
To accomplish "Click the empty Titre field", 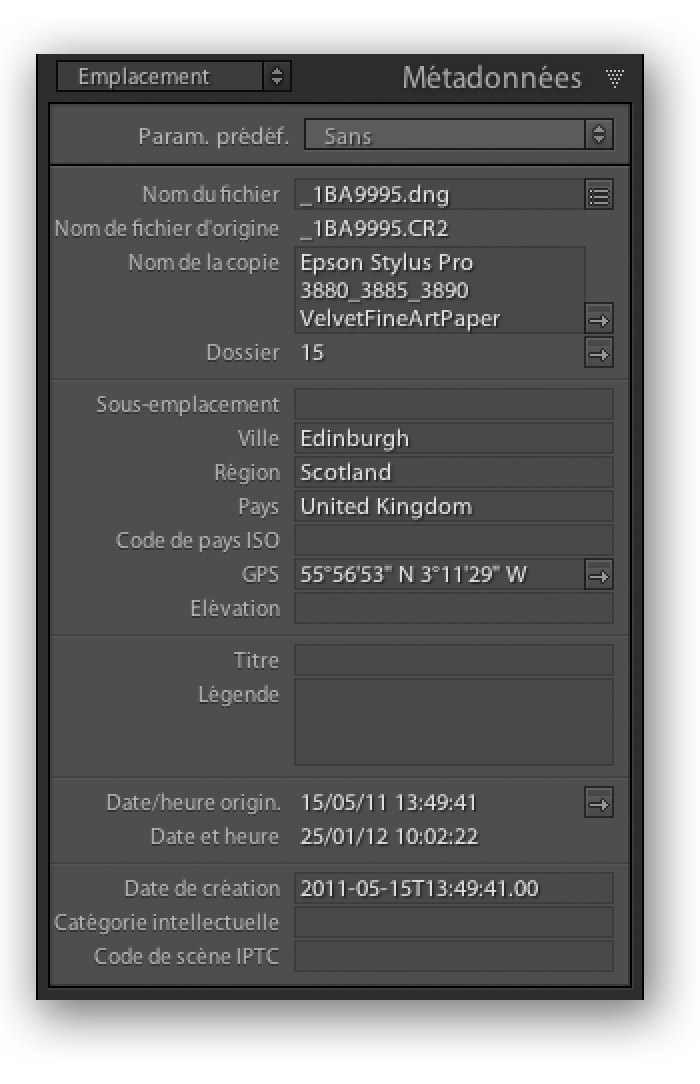I will pyautogui.click(x=454, y=660).
